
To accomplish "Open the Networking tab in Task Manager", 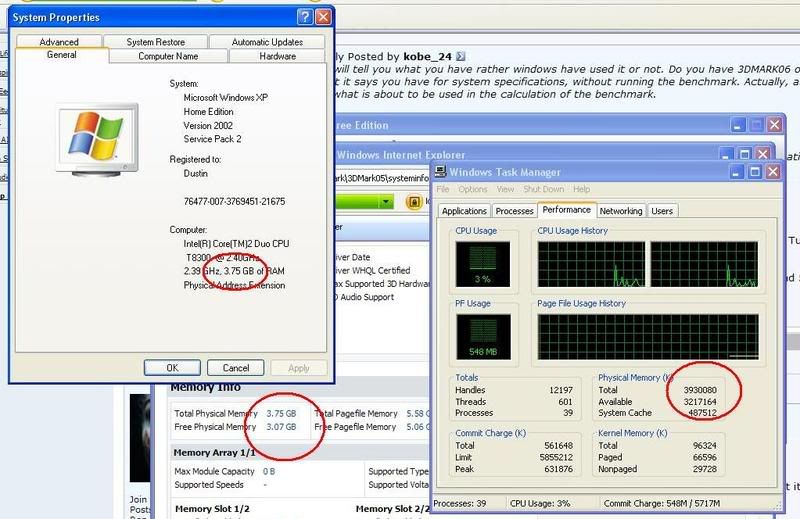I will (621, 211).
